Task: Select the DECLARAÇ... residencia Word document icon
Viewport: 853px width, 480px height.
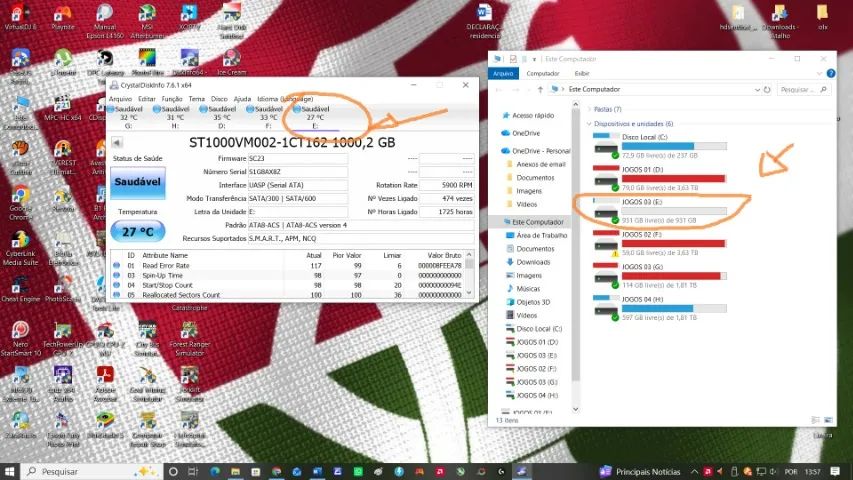Action: pos(484,21)
